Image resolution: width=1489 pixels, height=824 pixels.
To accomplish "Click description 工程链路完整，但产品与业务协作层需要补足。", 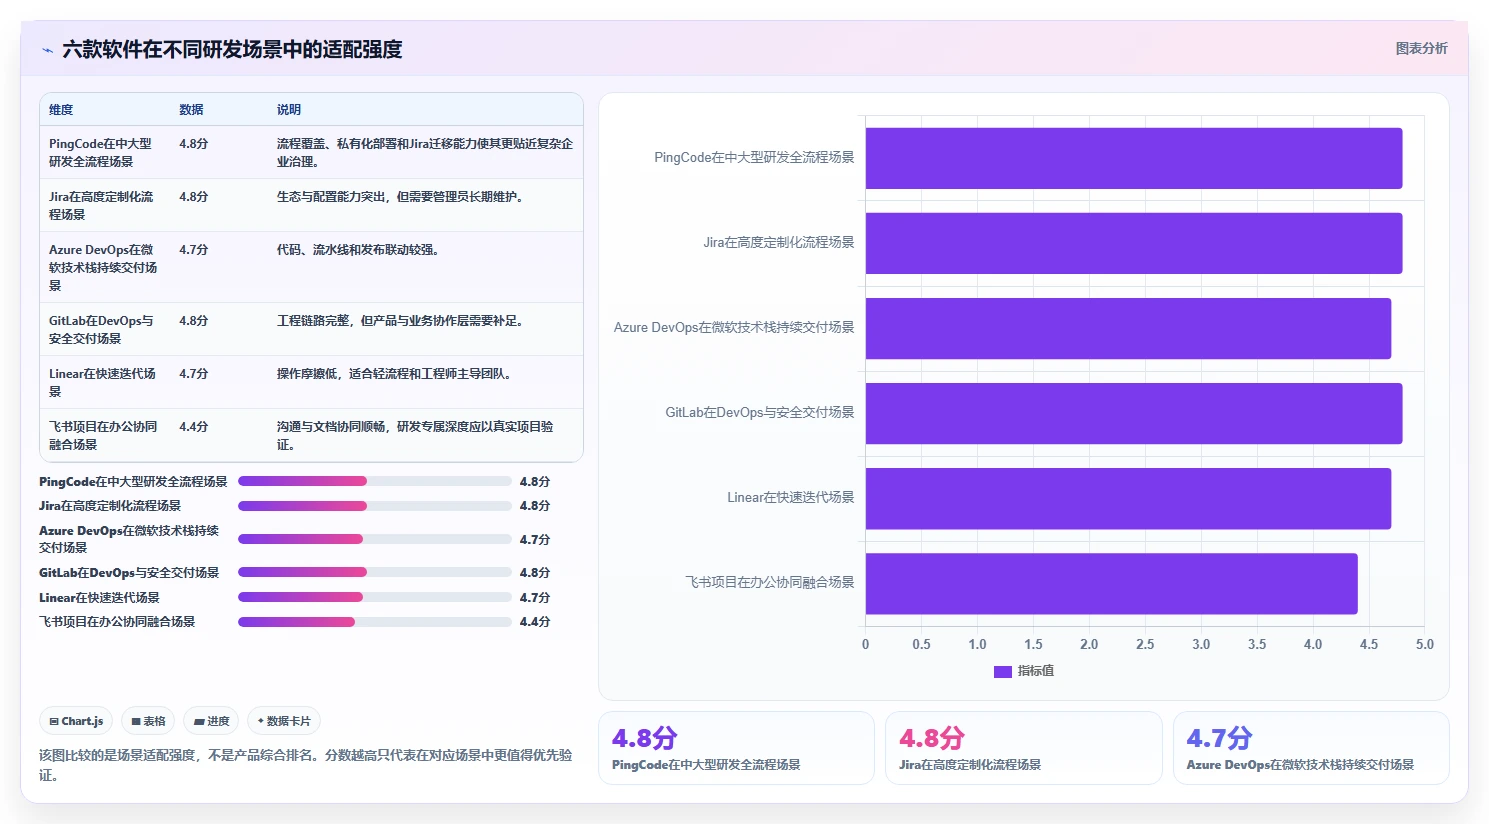I will pos(402,321).
